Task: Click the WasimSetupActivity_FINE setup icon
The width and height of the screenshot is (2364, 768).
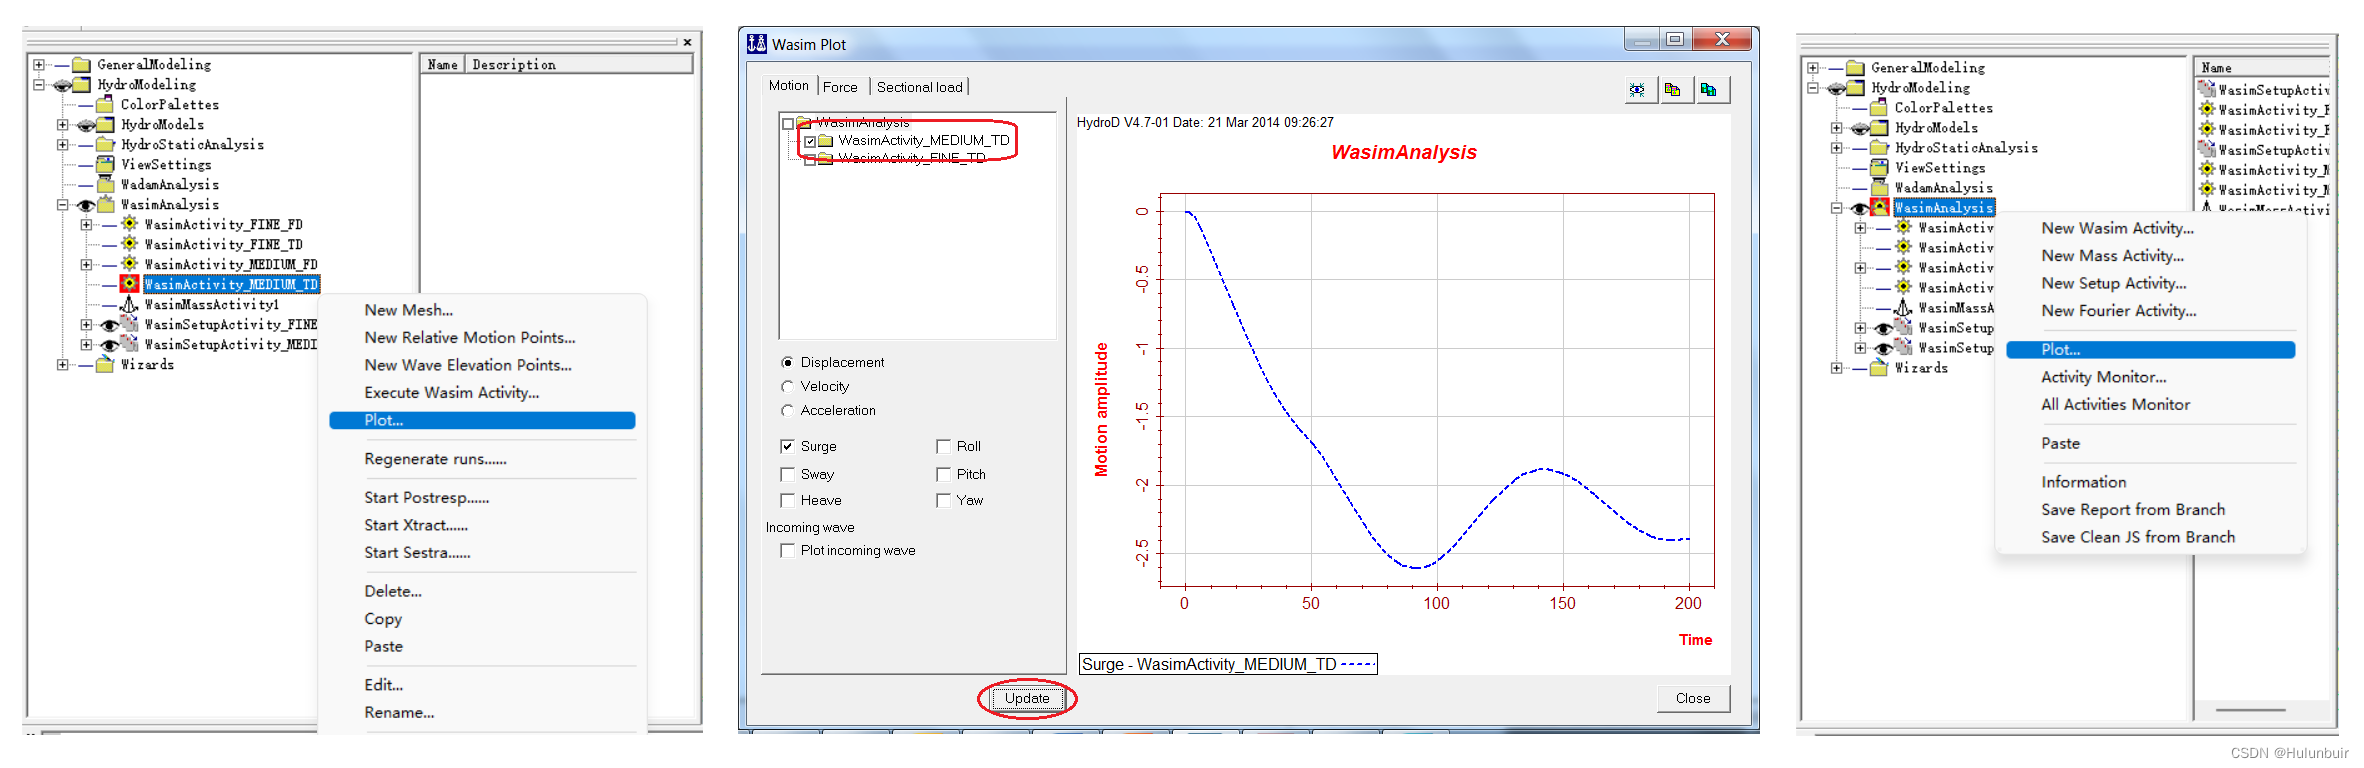Action: [x=130, y=324]
